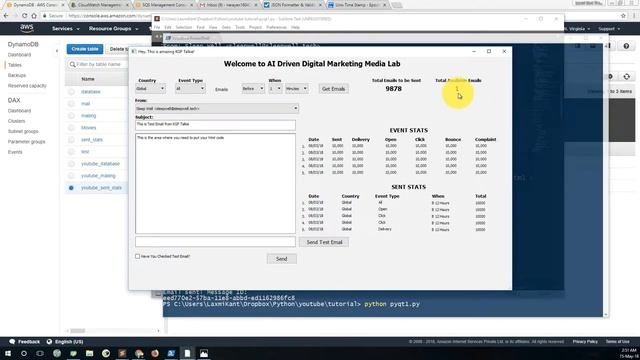The image size is (640, 360).
Task: Select radio button for database table
Action: coord(71,92)
